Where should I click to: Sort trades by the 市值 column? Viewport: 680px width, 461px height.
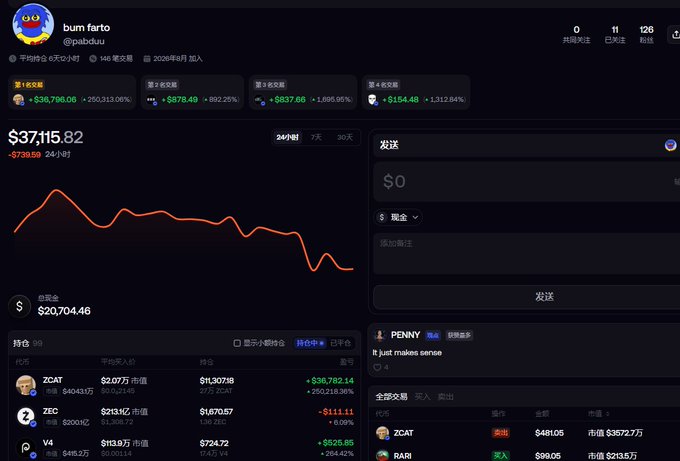598,414
